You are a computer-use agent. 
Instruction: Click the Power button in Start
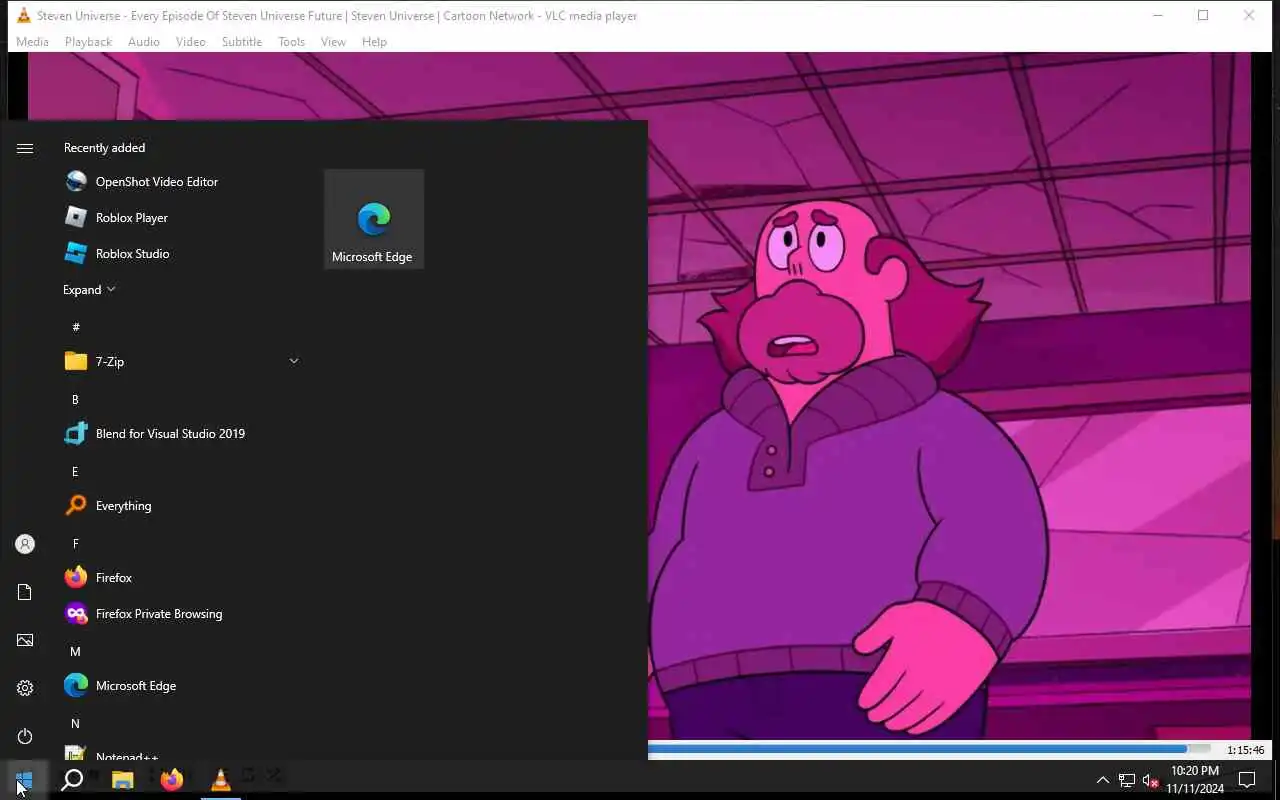pos(25,736)
